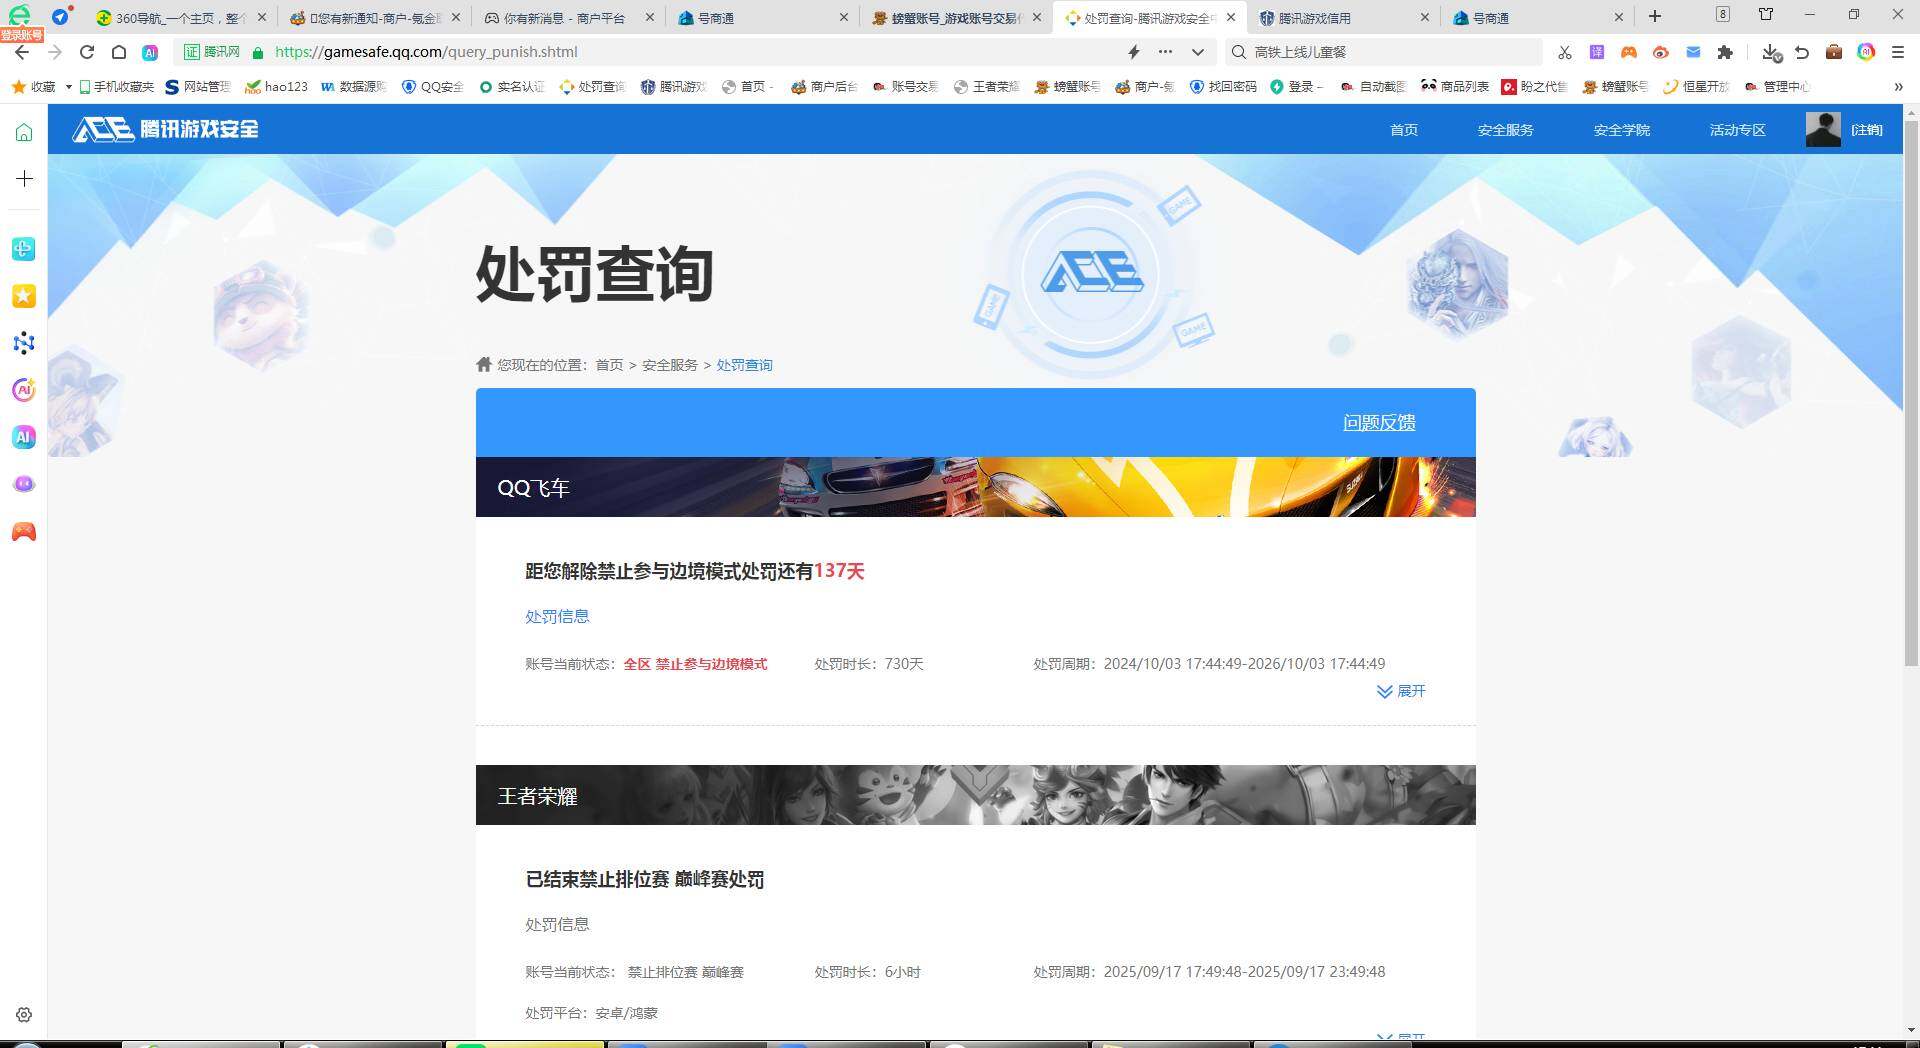
Task: Open the 安全学院 navigation menu
Action: click(x=1622, y=130)
